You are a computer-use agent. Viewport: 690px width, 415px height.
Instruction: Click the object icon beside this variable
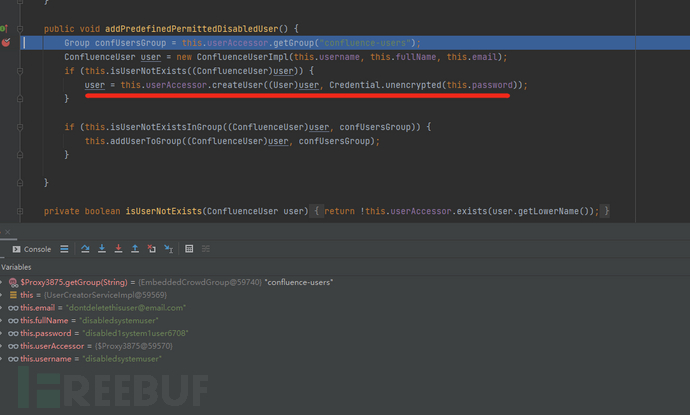tap(13, 295)
